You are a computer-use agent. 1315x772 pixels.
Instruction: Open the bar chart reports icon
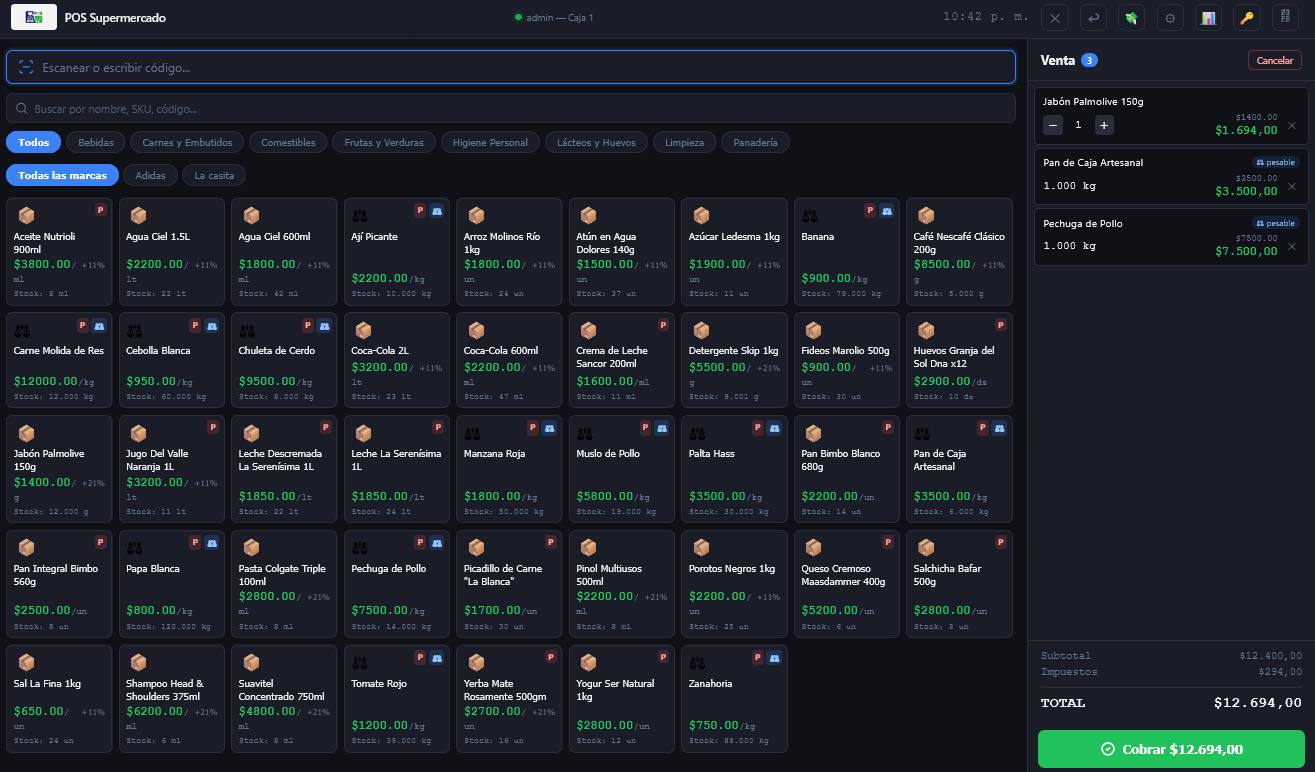tap(1208, 18)
